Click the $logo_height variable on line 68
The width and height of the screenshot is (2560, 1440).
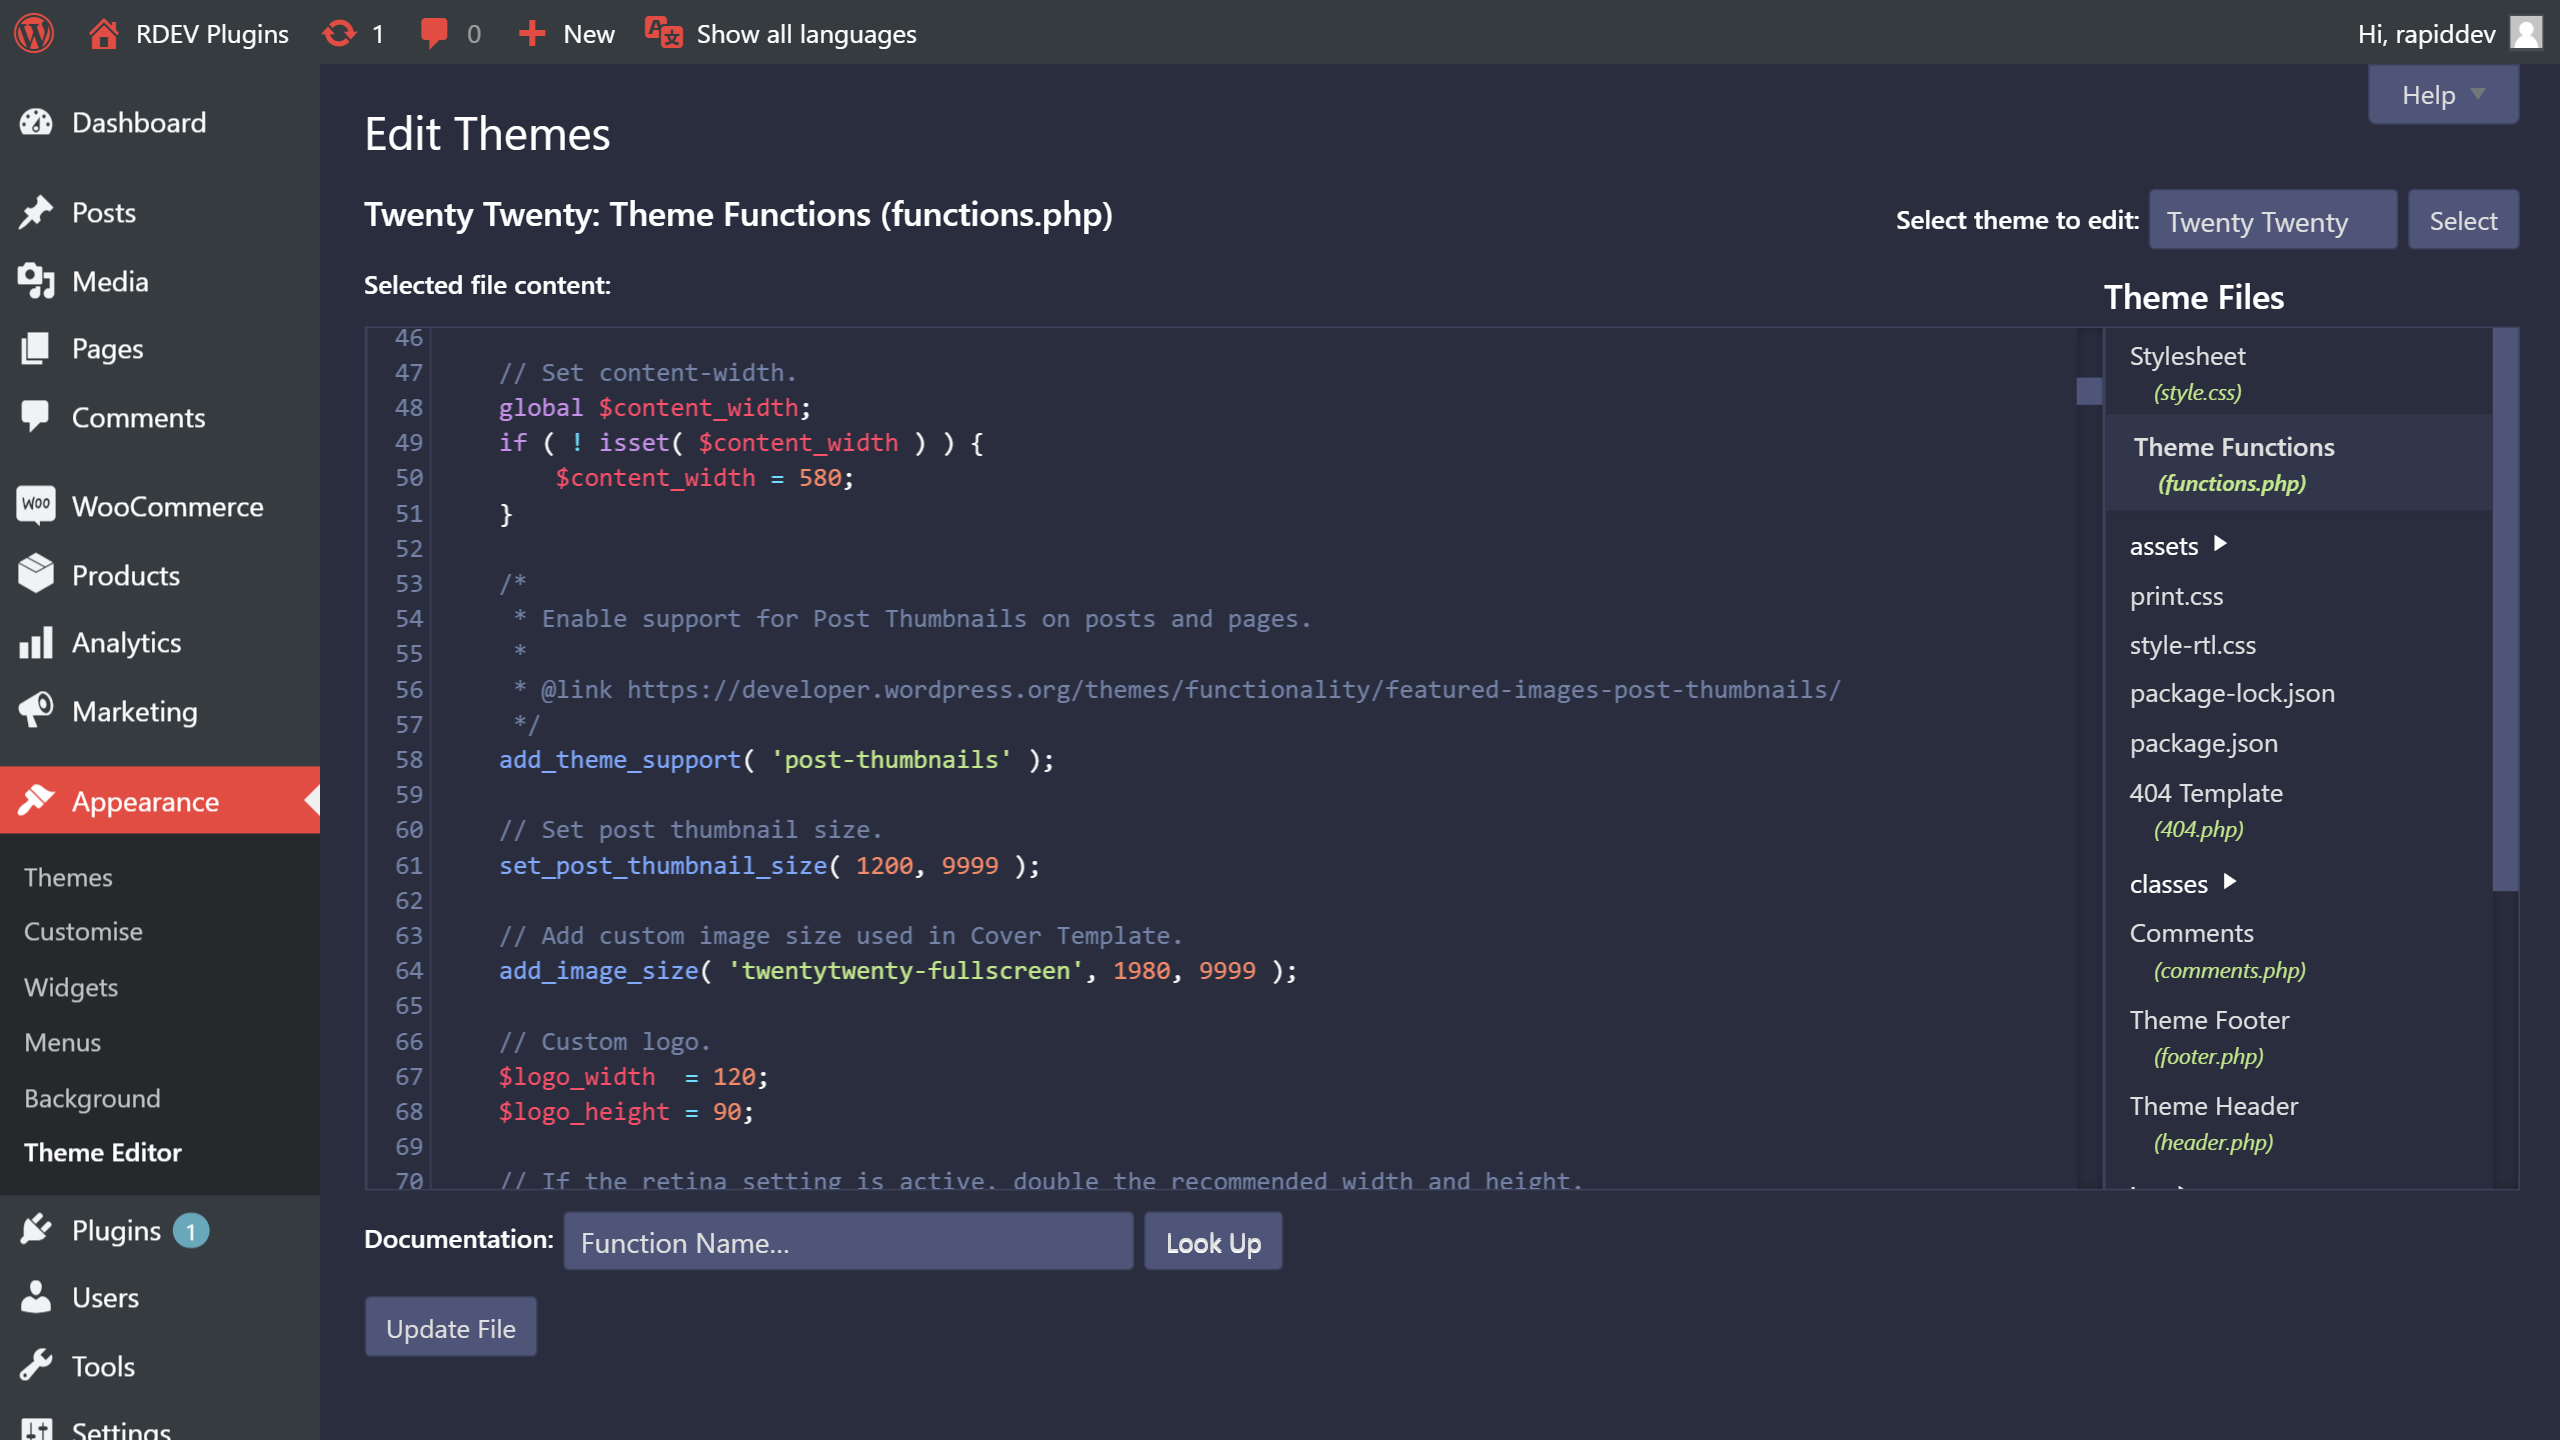tap(584, 1111)
